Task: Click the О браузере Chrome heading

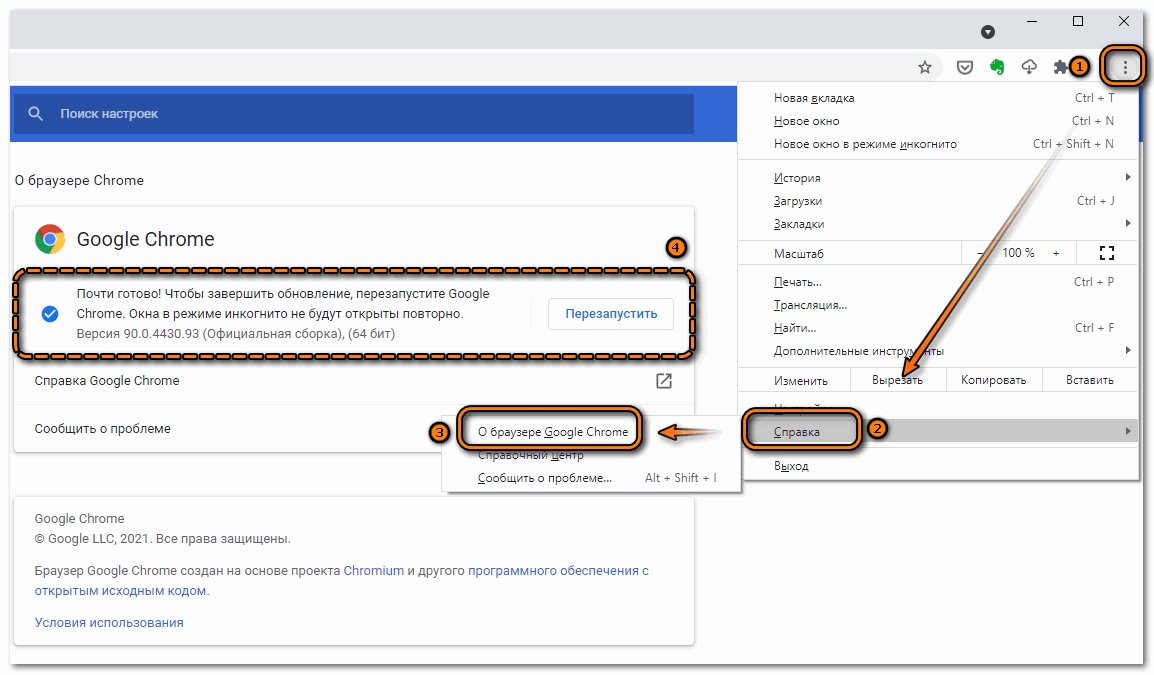Action: point(79,180)
